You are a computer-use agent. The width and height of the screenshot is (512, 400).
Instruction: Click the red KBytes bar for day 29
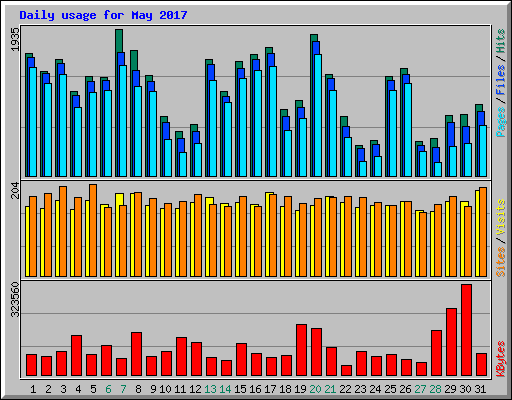[x=451, y=342]
